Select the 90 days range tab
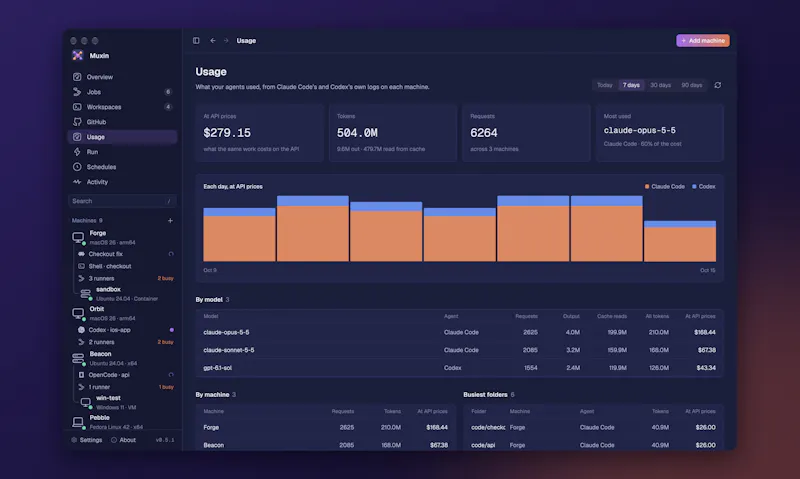 [x=692, y=85]
